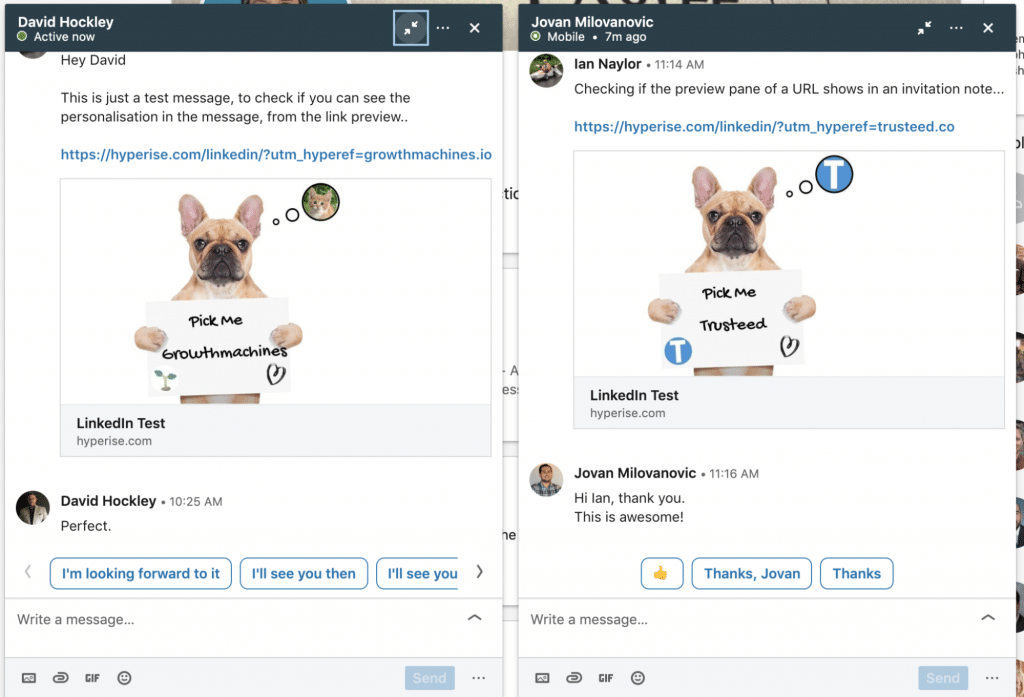Send thumbs up quick reply
The image size is (1024, 697).
661,574
